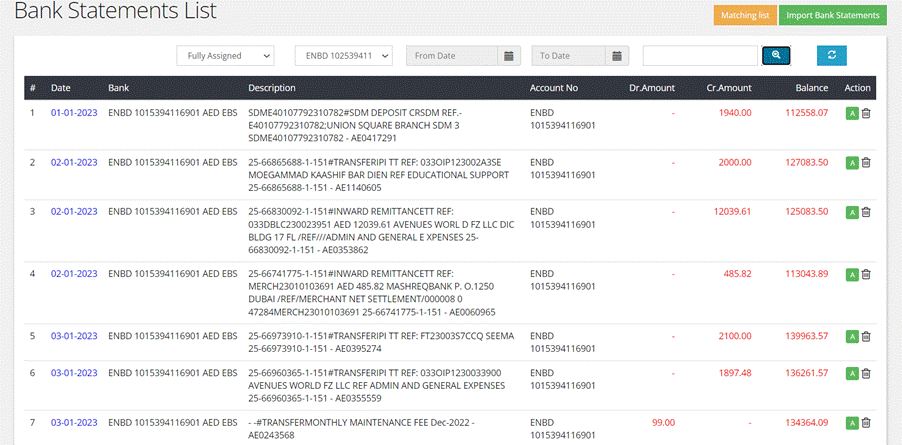Open date link in row 4
902x445 pixels.
tap(74, 274)
